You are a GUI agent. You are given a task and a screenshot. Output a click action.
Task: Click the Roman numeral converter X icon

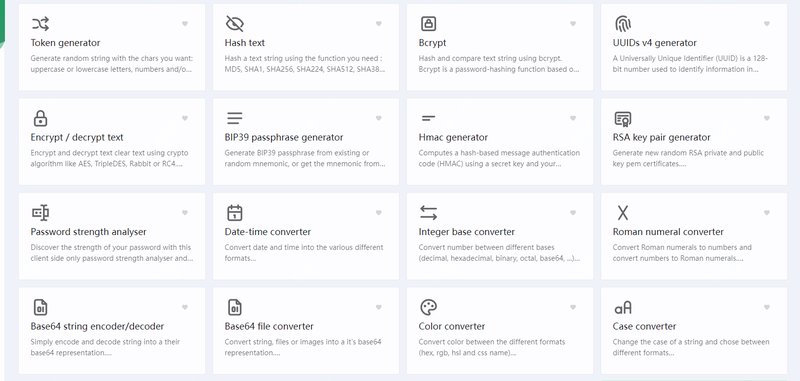[622, 213]
